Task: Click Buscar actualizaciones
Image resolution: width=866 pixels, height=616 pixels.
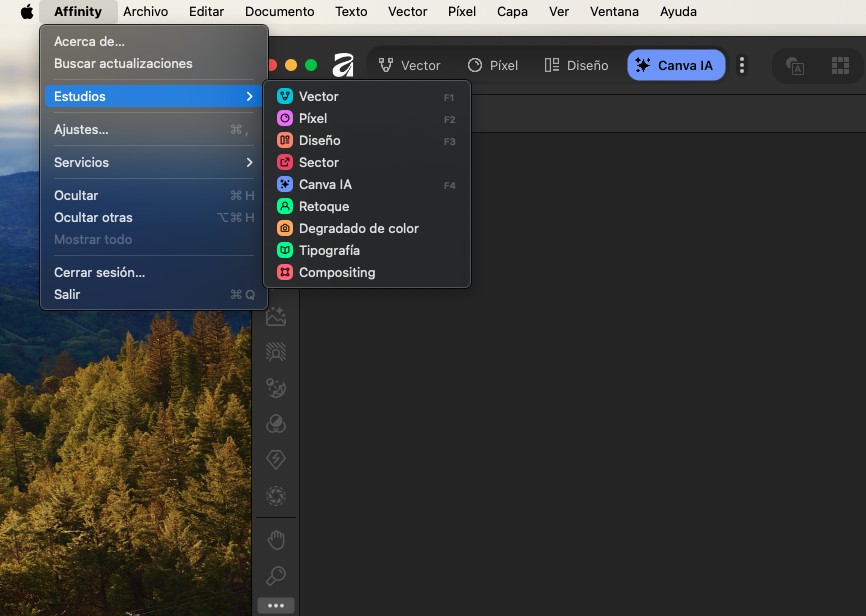Action: [123, 63]
